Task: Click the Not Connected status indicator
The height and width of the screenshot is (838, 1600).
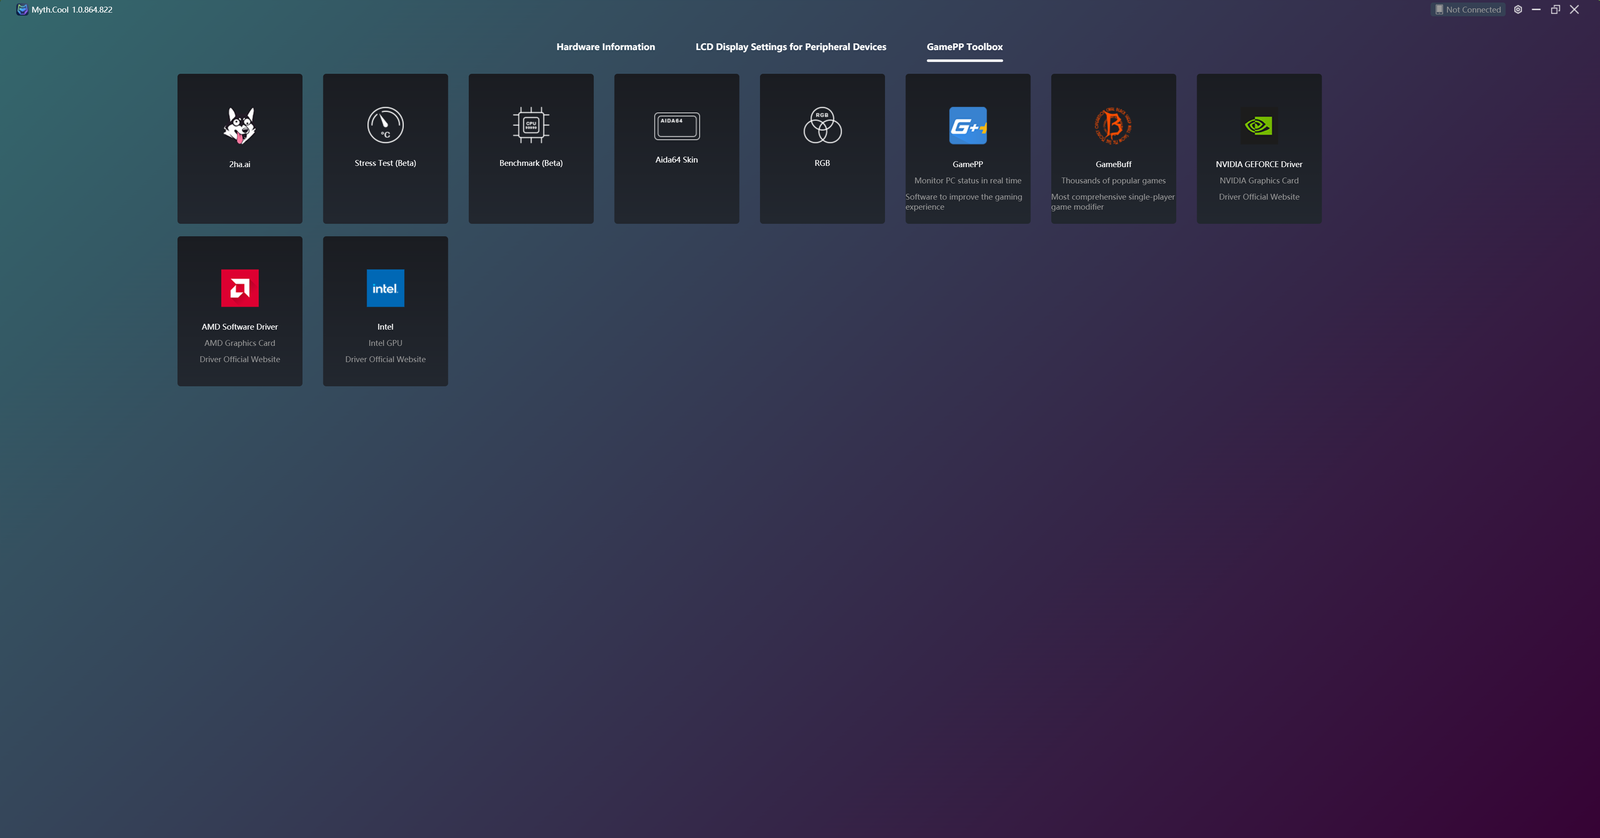Action: click(x=1468, y=10)
